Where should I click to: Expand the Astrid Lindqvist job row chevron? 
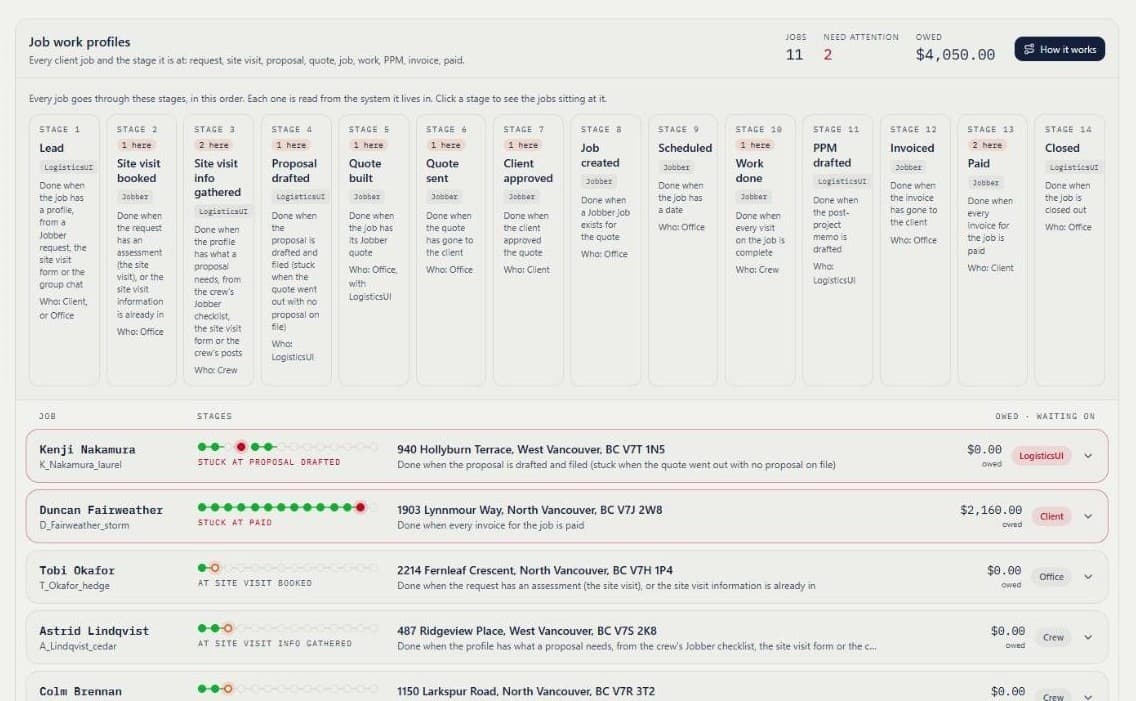pyautogui.click(x=1087, y=637)
